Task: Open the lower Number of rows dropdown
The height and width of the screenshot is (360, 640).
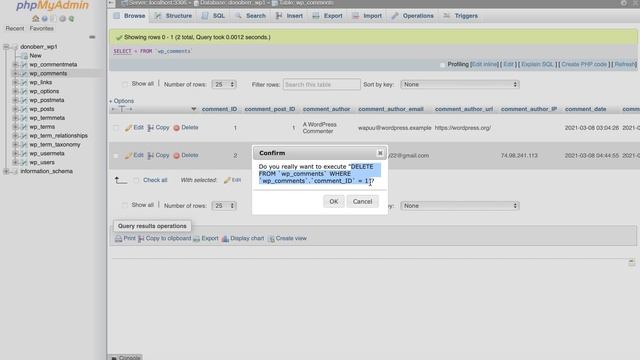Action: [x=224, y=206]
